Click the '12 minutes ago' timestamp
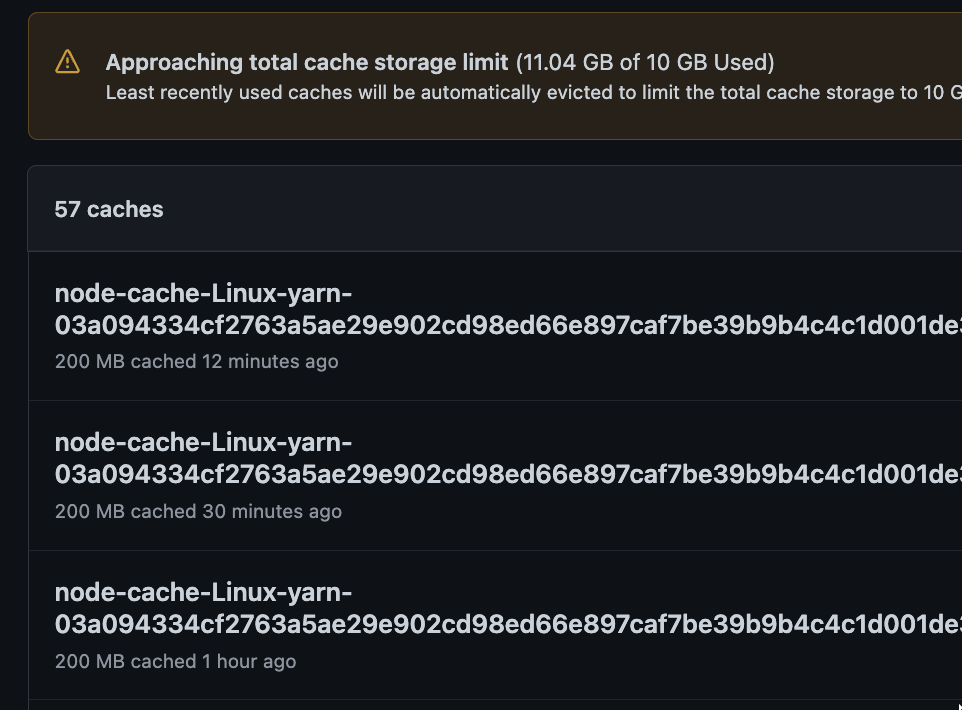The image size is (962, 710). tap(270, 361)
